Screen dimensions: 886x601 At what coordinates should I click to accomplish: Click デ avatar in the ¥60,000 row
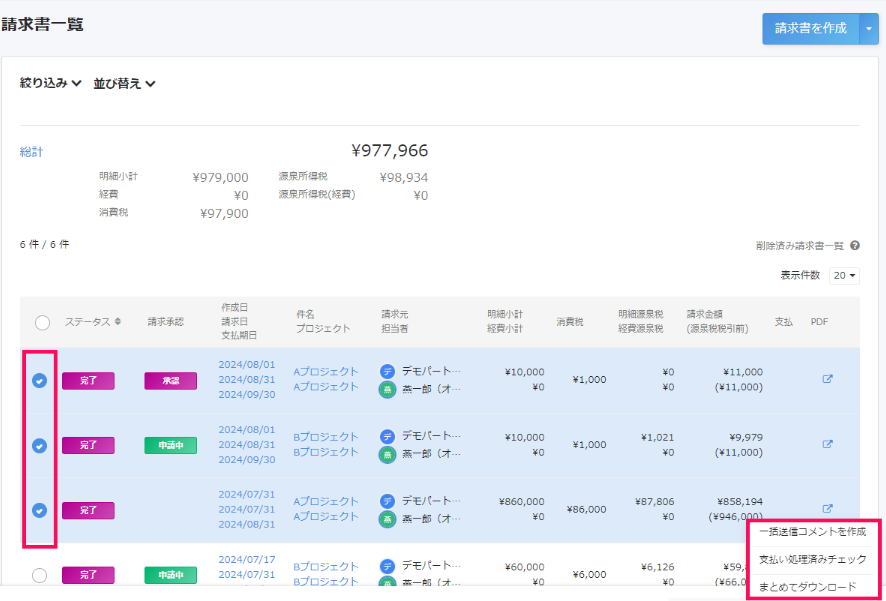pyautogui.click(x=388, y=566)
